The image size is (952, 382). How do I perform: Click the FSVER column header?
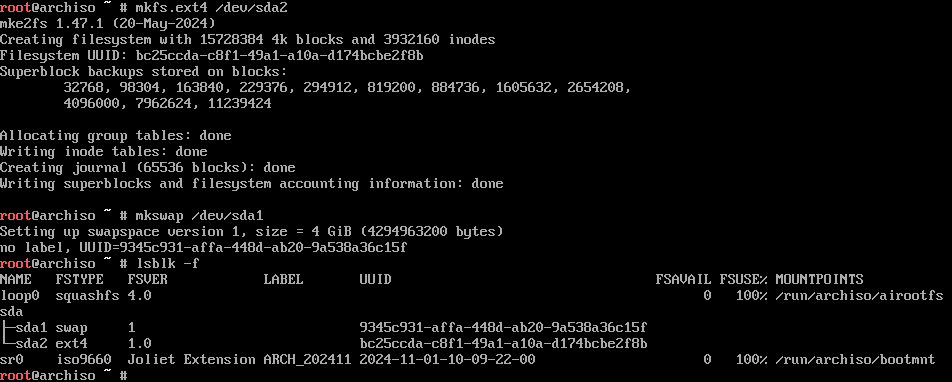[148, 279]
